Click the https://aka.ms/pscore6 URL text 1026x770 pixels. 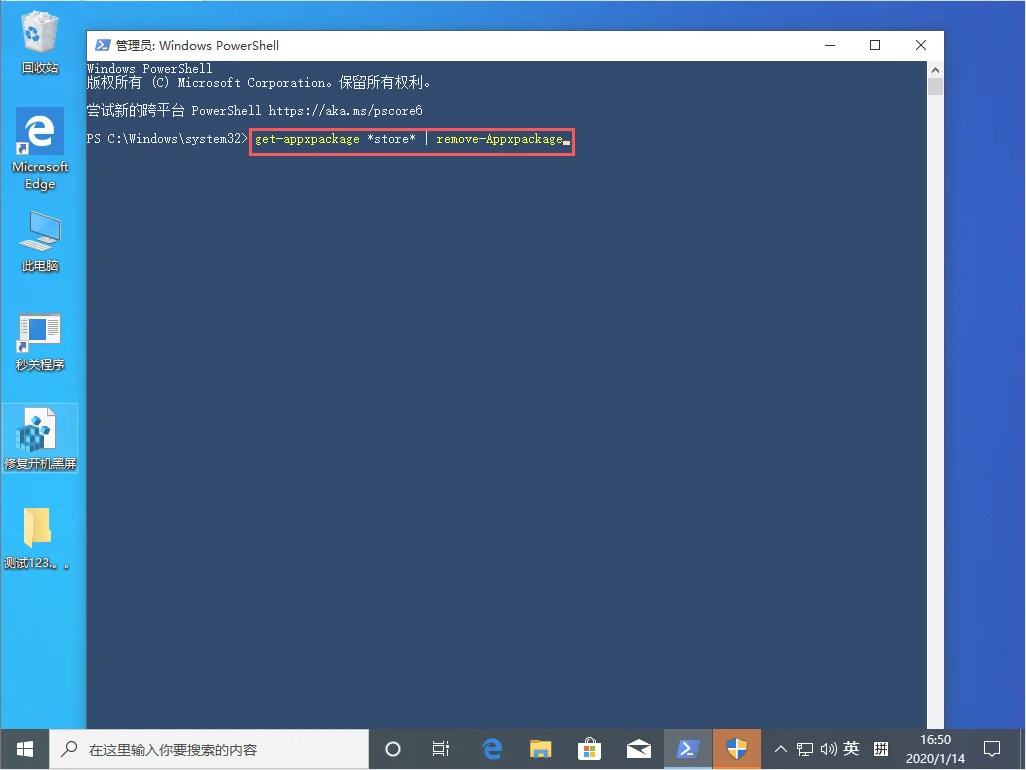pos(345,111)
